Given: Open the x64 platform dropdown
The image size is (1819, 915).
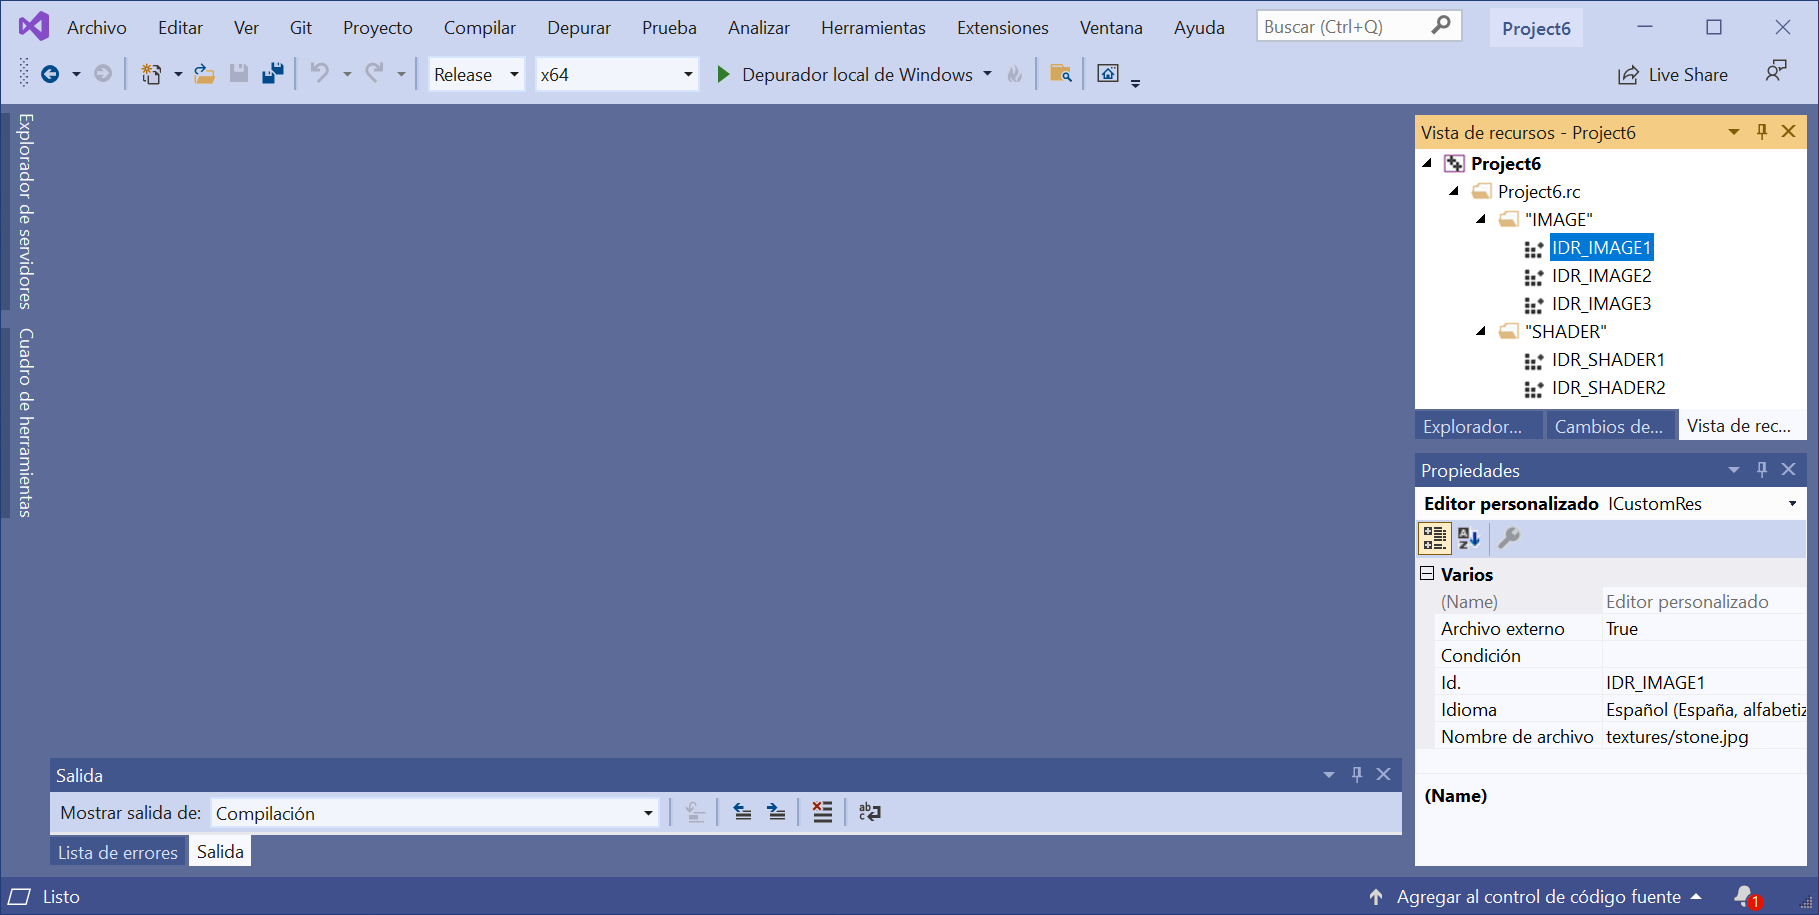Looking at the screenshot, I should [x=616, y=75].
